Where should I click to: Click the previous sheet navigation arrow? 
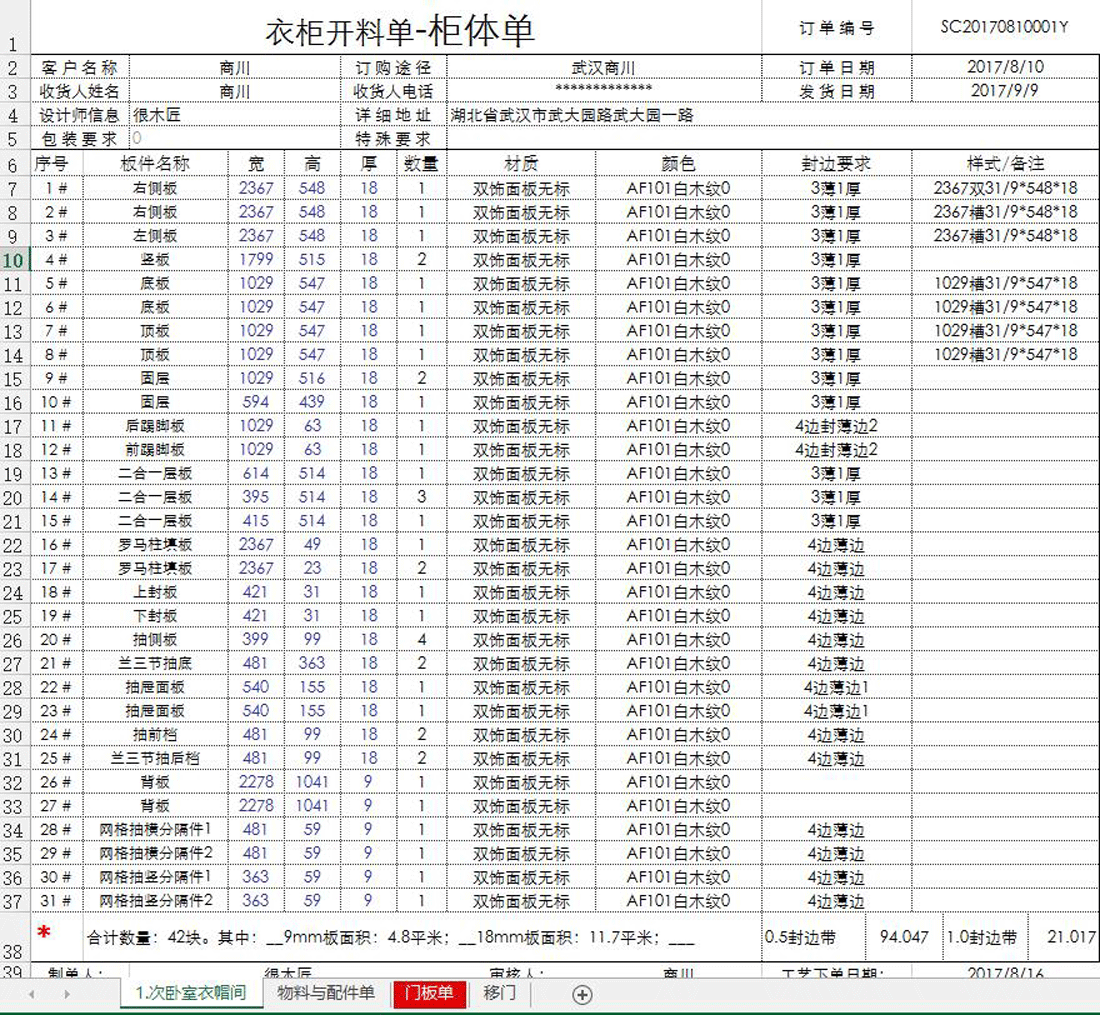coord(32,994)
